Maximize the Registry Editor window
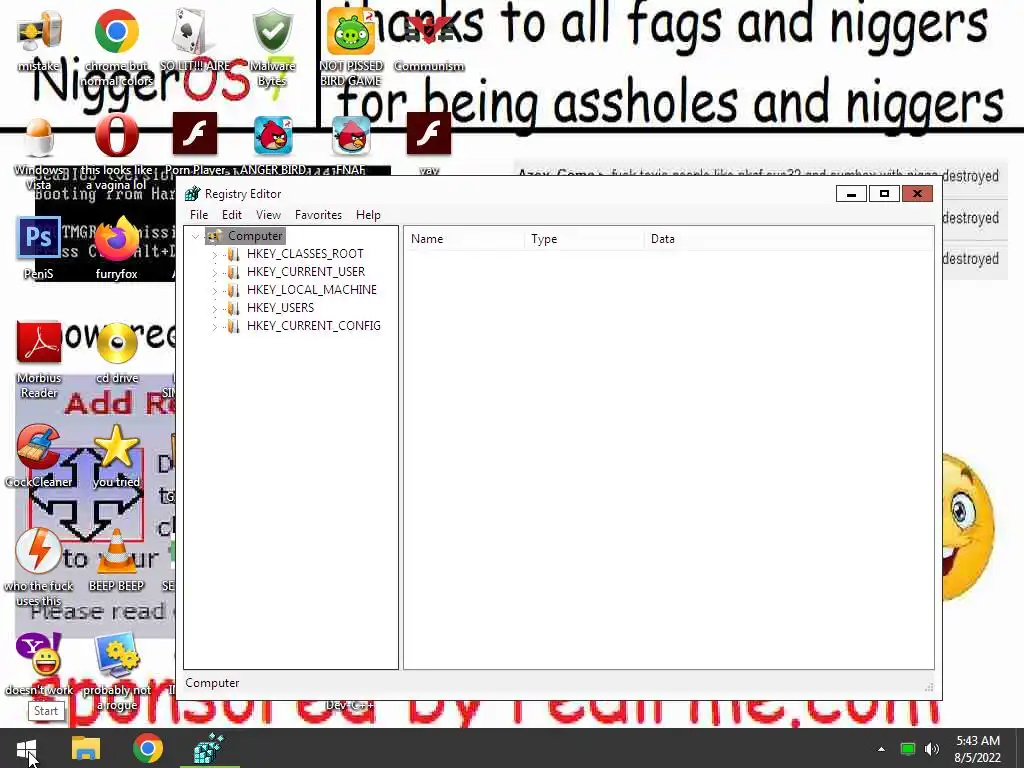Screen dimensions: 1024x768 pos(884,194)
